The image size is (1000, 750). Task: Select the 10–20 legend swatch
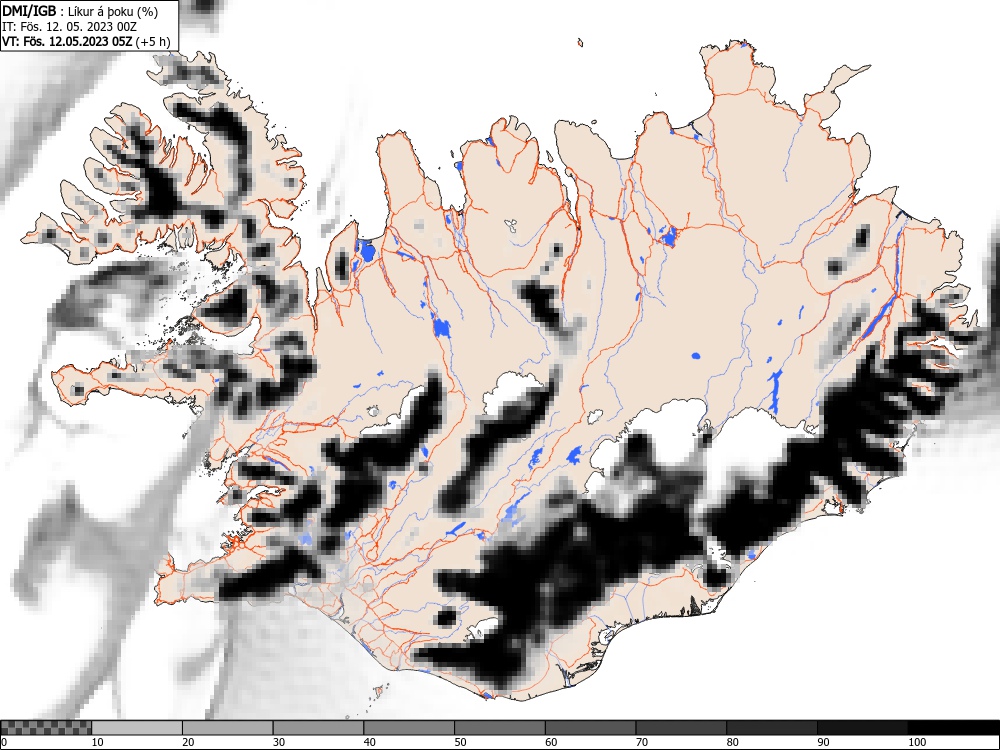coord(137,728)
